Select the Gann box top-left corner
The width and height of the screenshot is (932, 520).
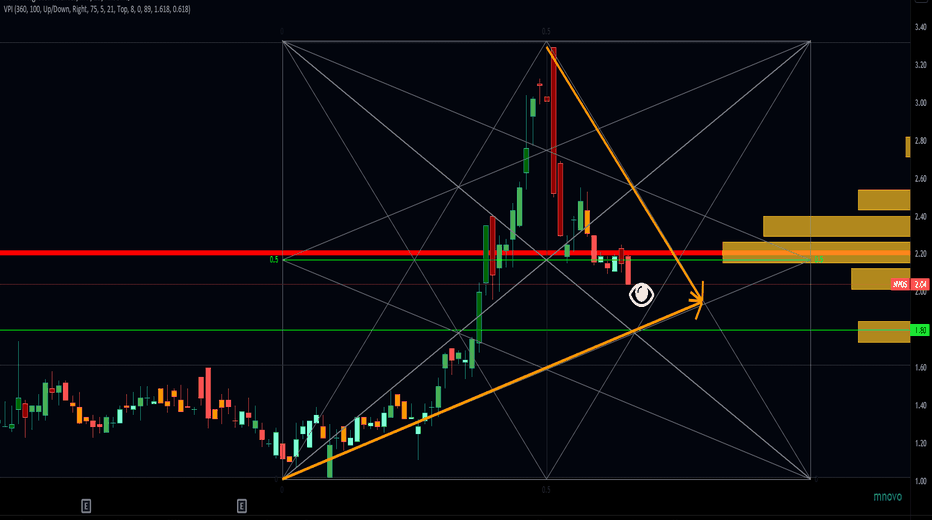tap(283, 42)
